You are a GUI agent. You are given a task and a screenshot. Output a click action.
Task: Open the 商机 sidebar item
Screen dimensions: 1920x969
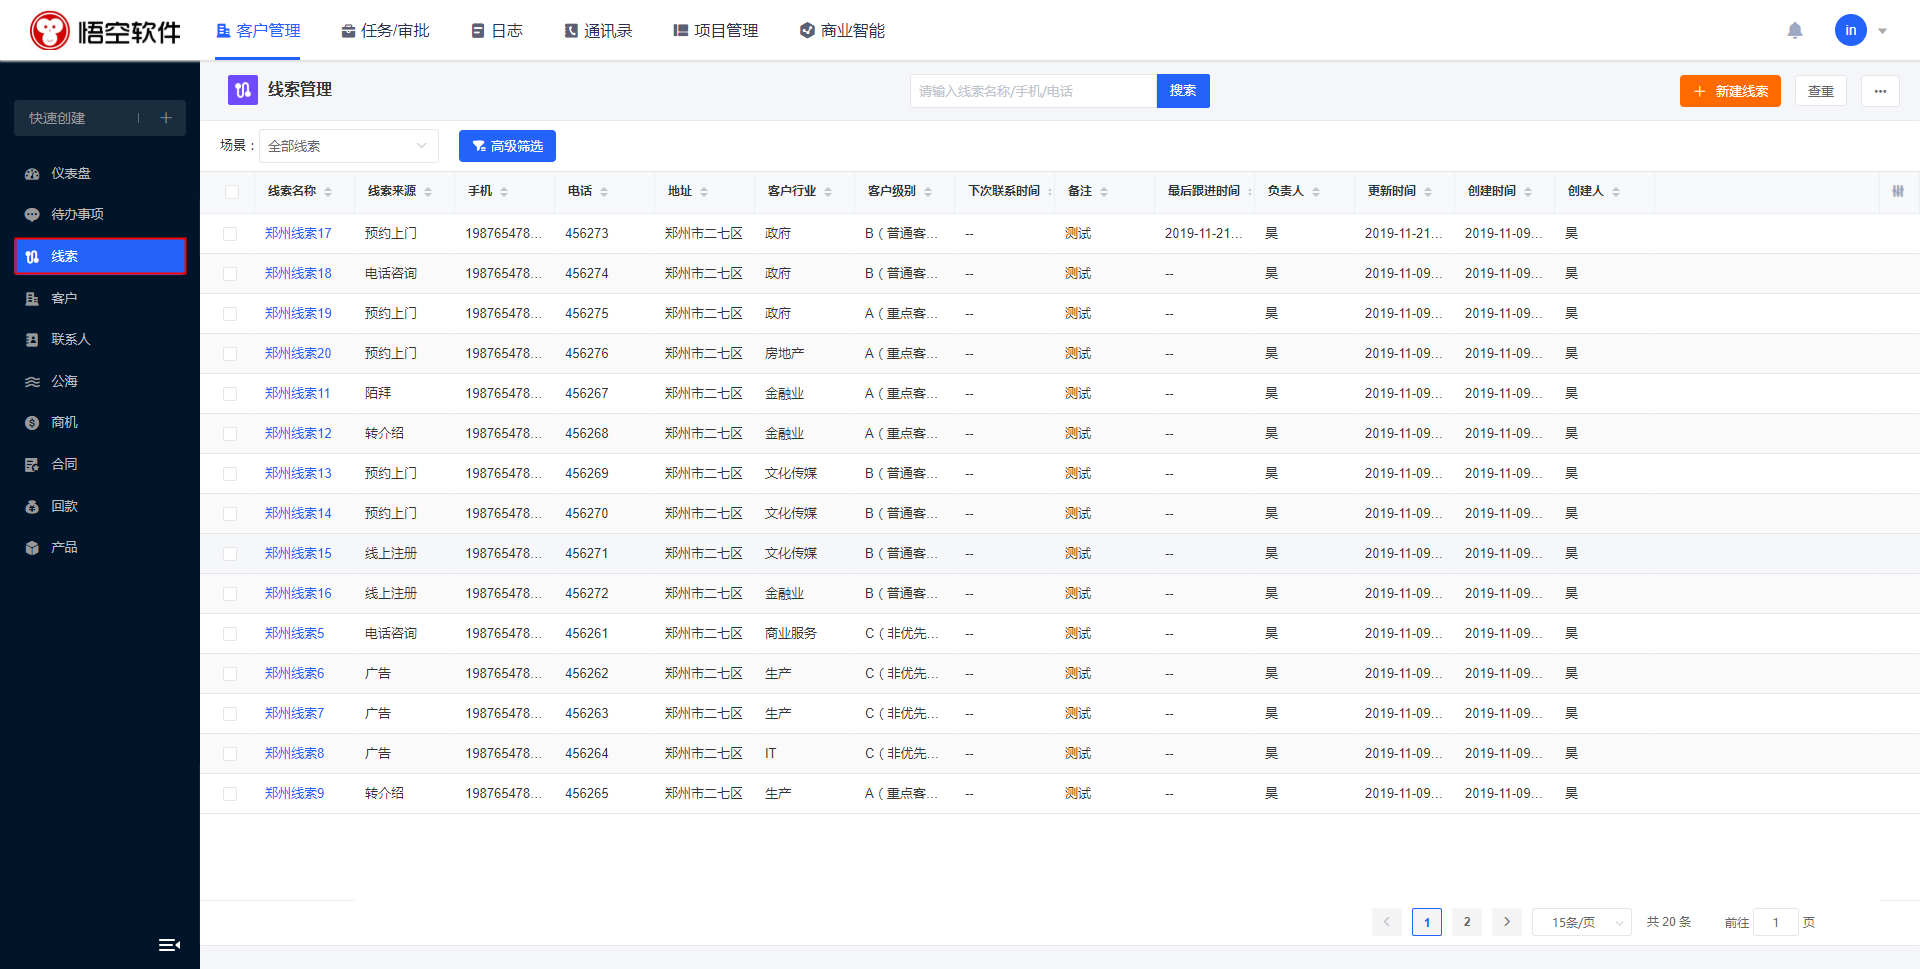pyautogui.click(x=64, y=423)
